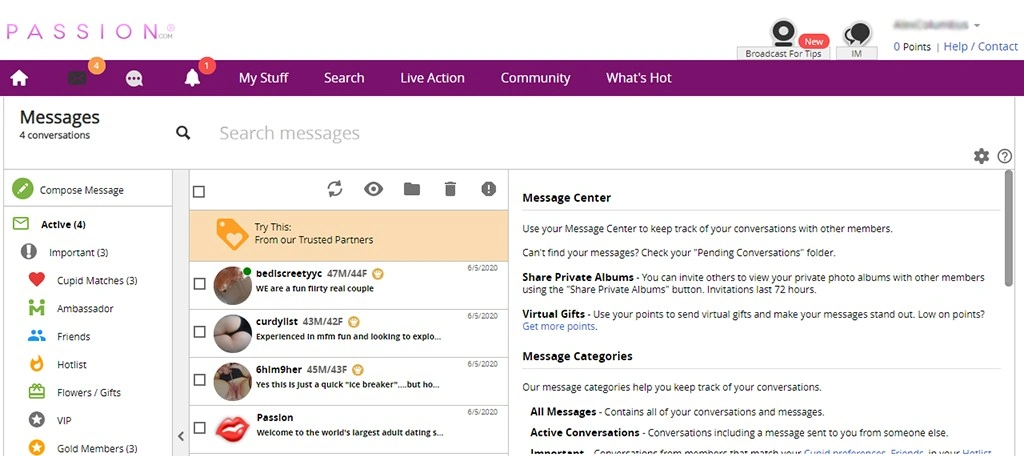Collapse the sidebar with the left chevron

click(181, 436)
